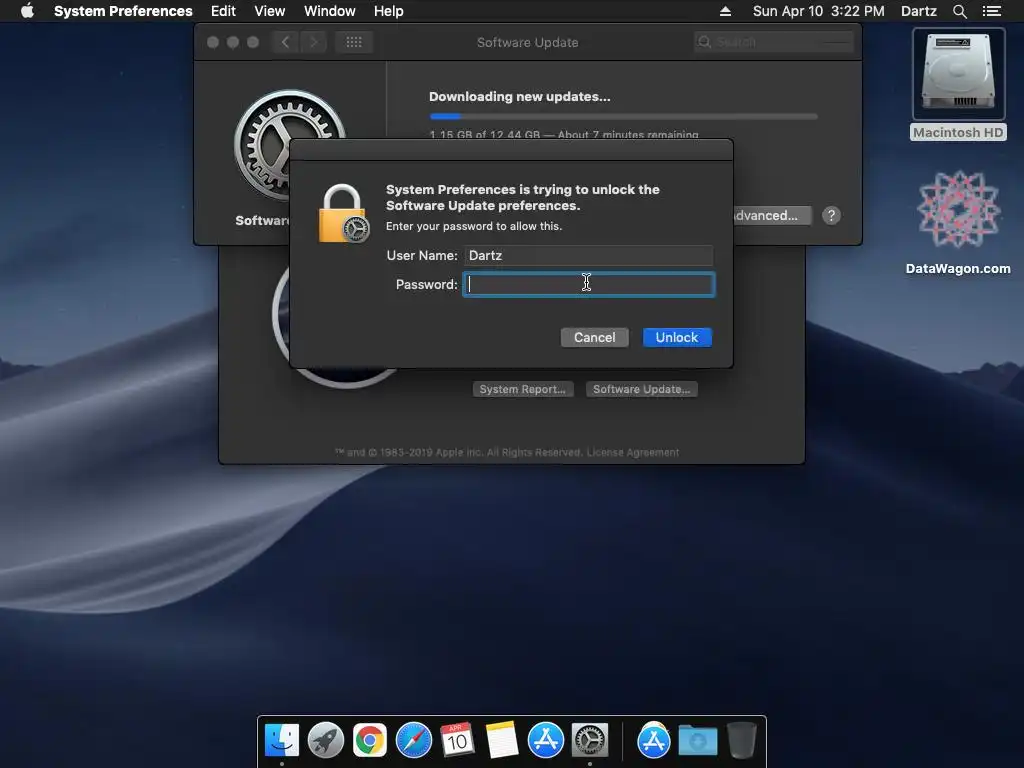Open the Downloads folder in the Dock
This screenshot has width=1024, height=768.
[x=697, y=741]
